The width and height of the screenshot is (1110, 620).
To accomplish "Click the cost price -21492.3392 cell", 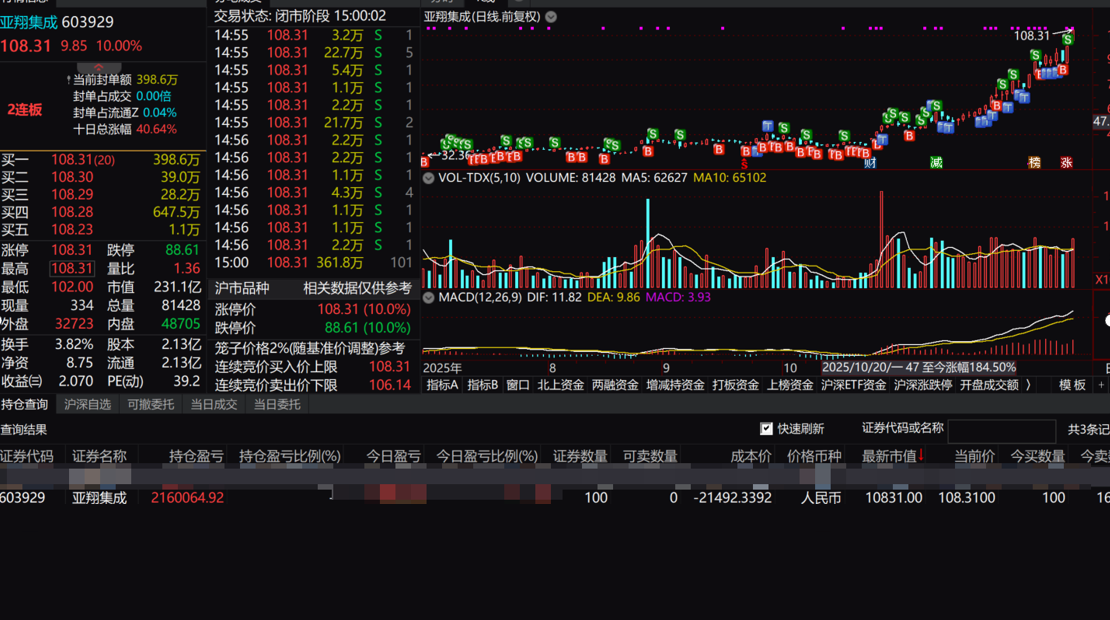I will 732,498.
